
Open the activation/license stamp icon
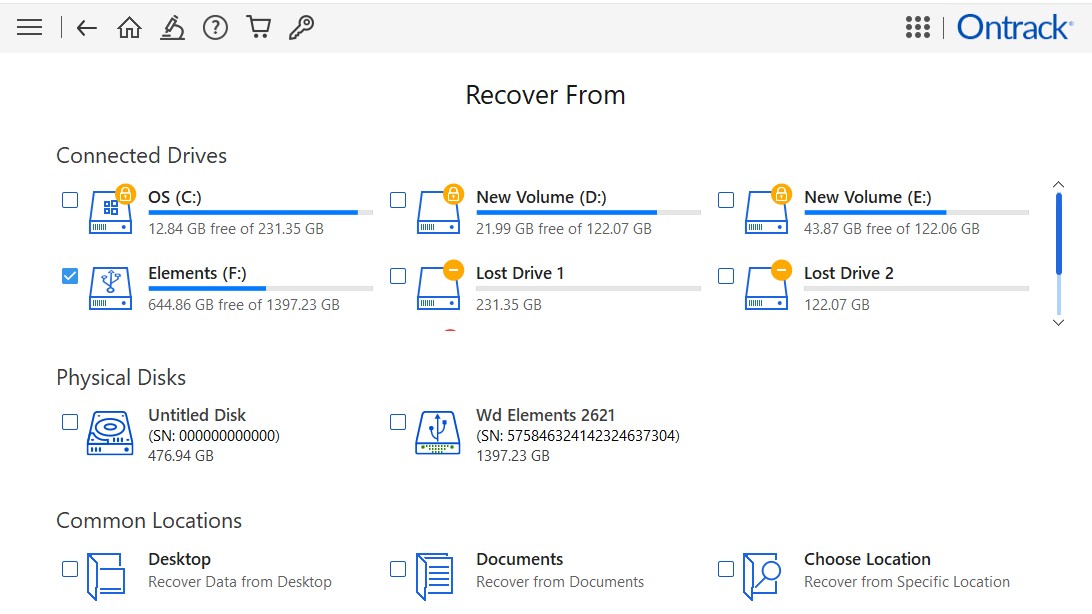(x=172, y=27)
